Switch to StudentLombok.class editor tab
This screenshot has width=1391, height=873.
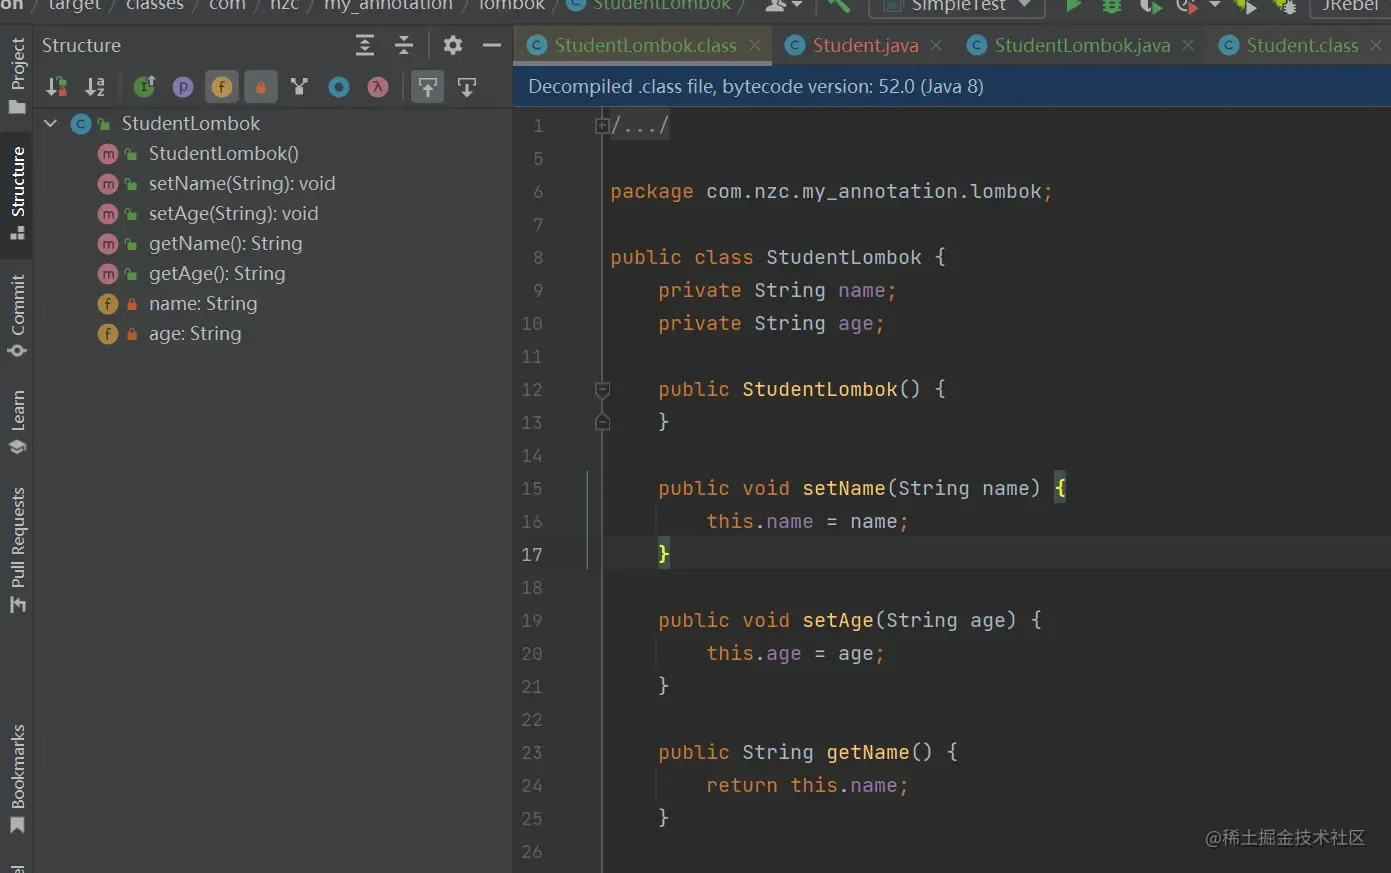tap(645, 45)
